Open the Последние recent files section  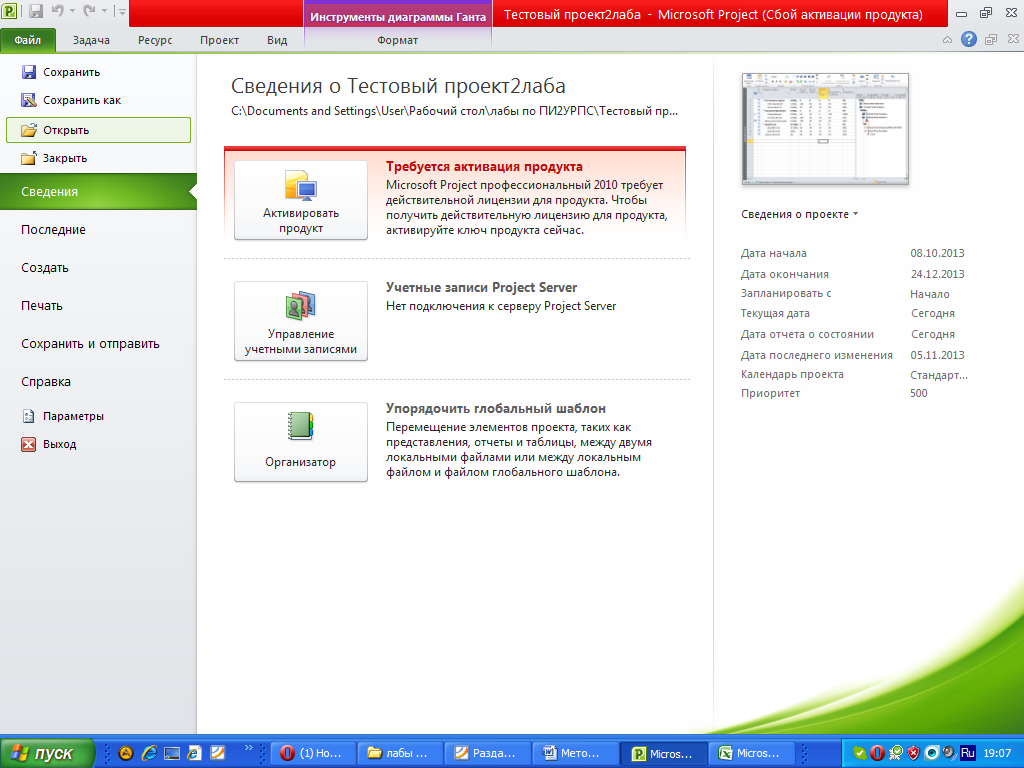(54, 230)
